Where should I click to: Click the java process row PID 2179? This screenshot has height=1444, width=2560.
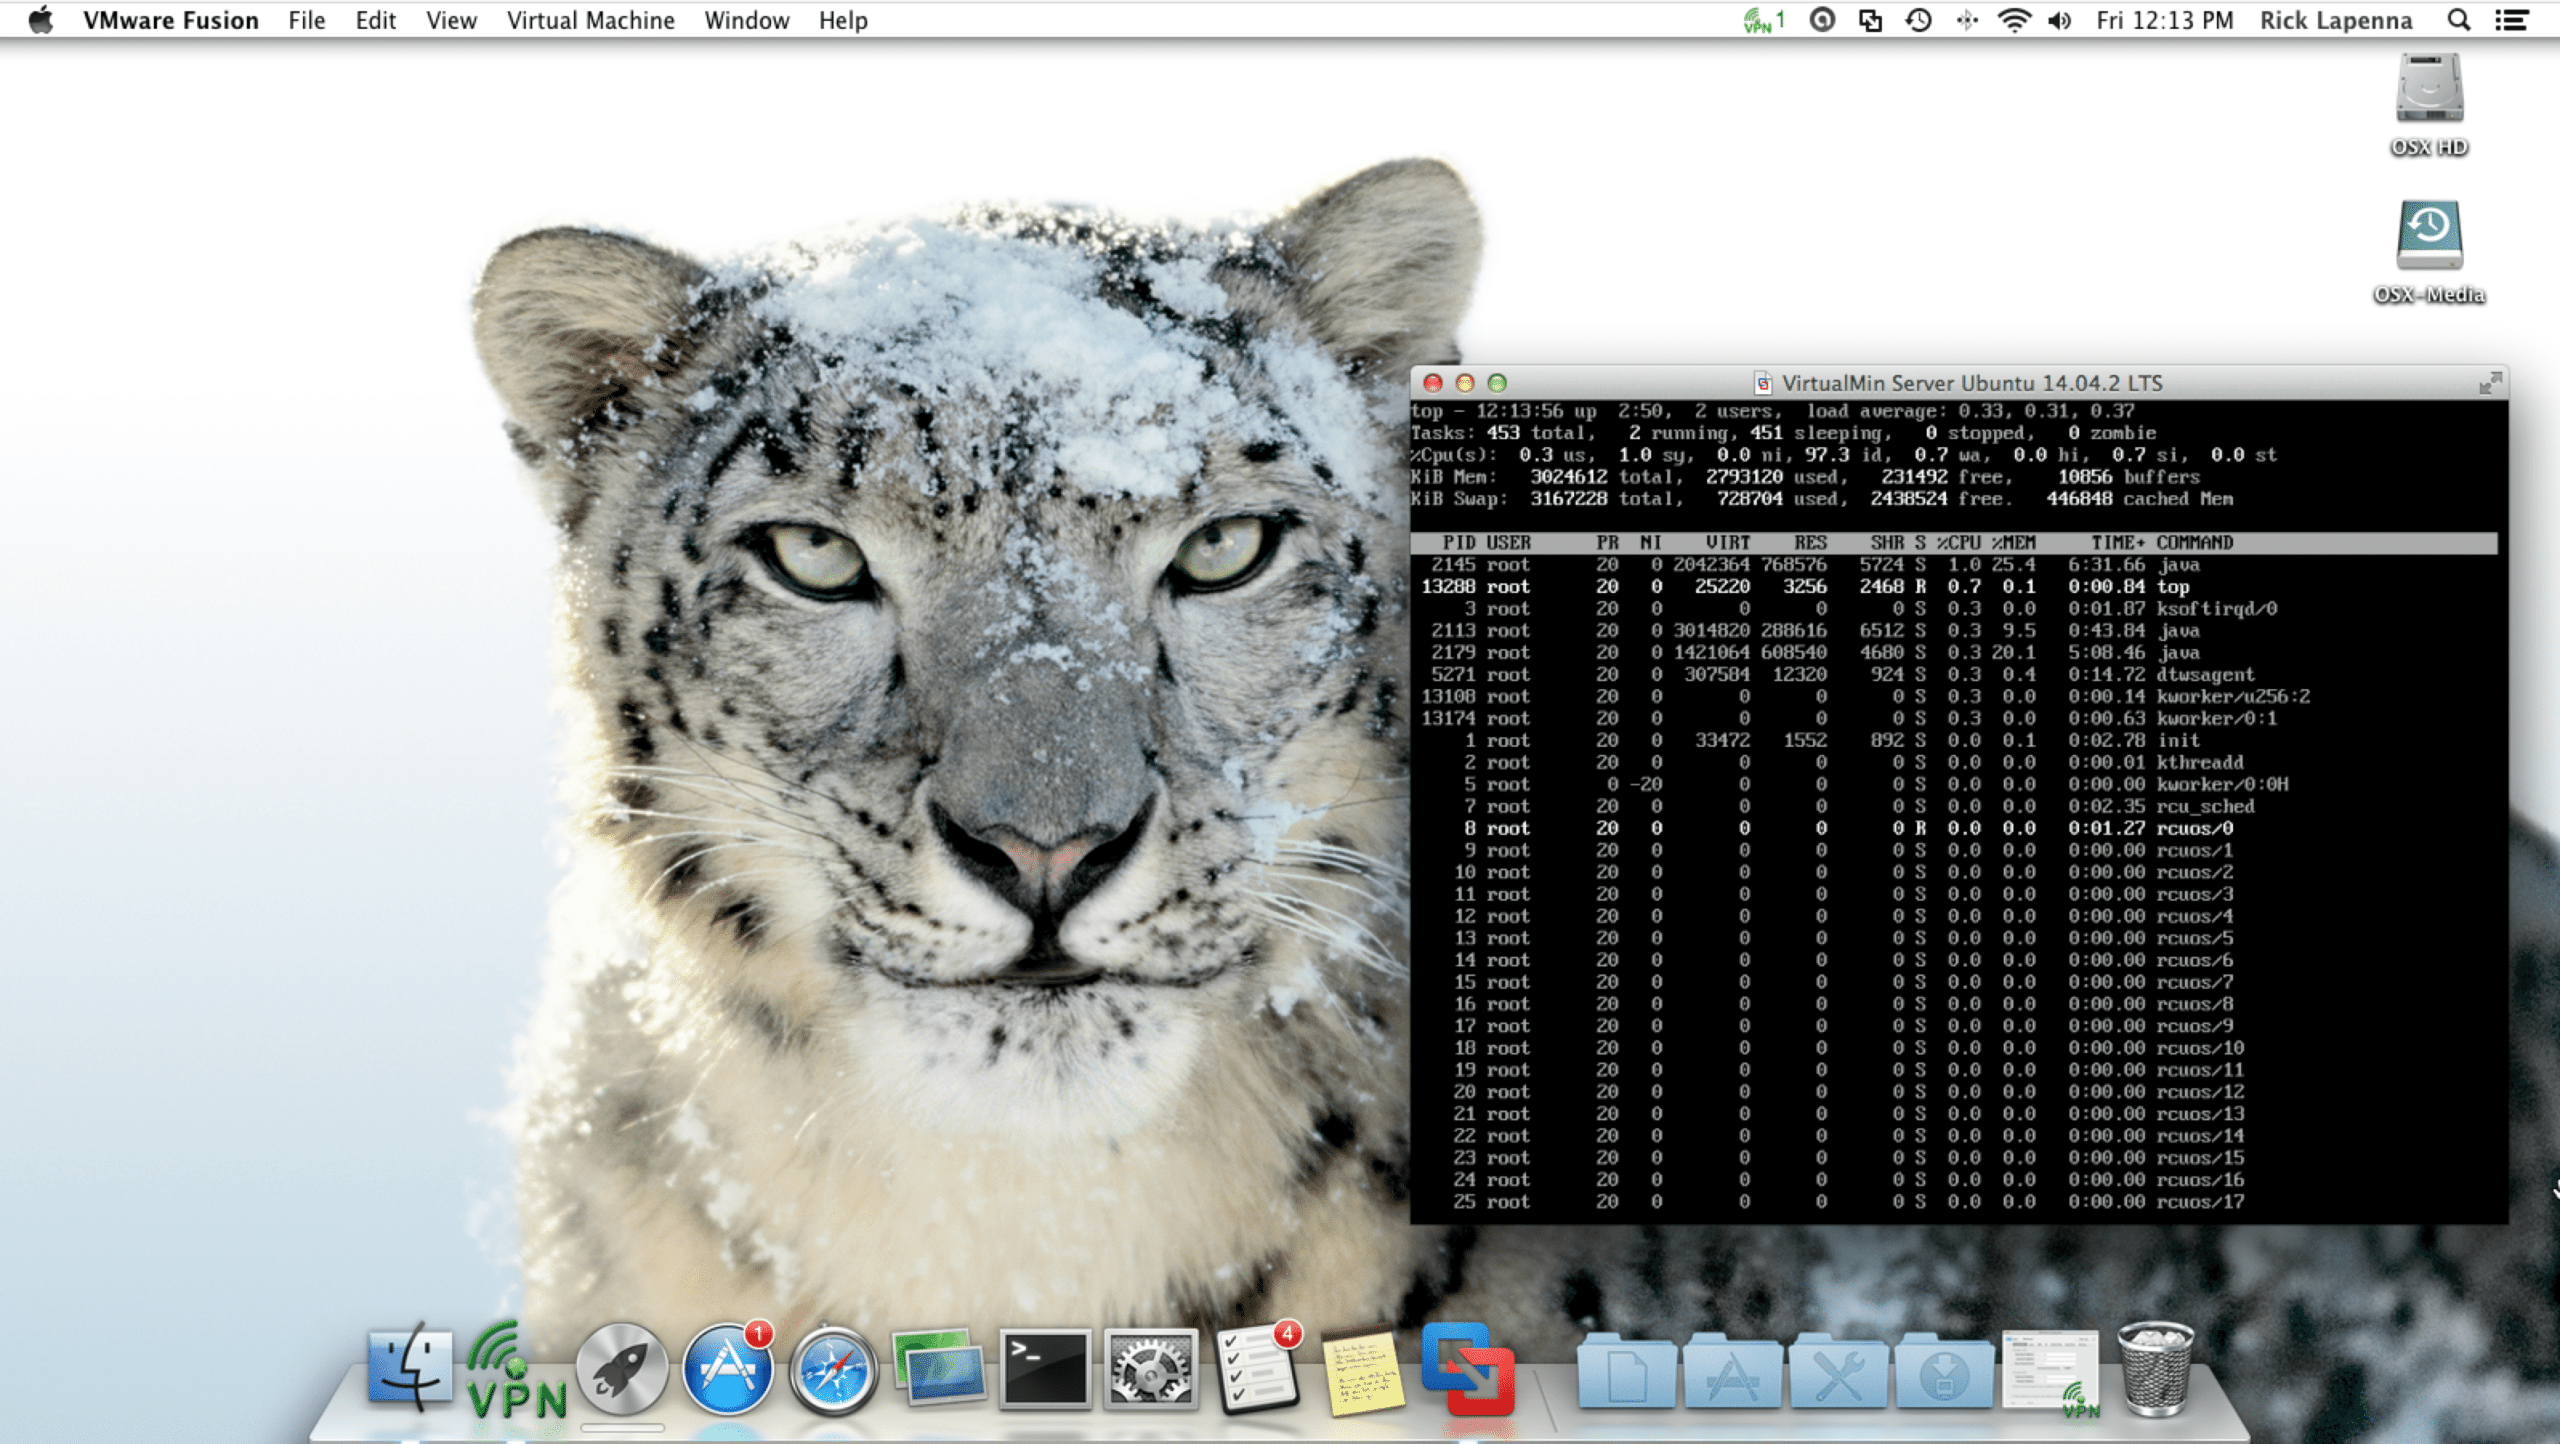(x=1953, y=652)
